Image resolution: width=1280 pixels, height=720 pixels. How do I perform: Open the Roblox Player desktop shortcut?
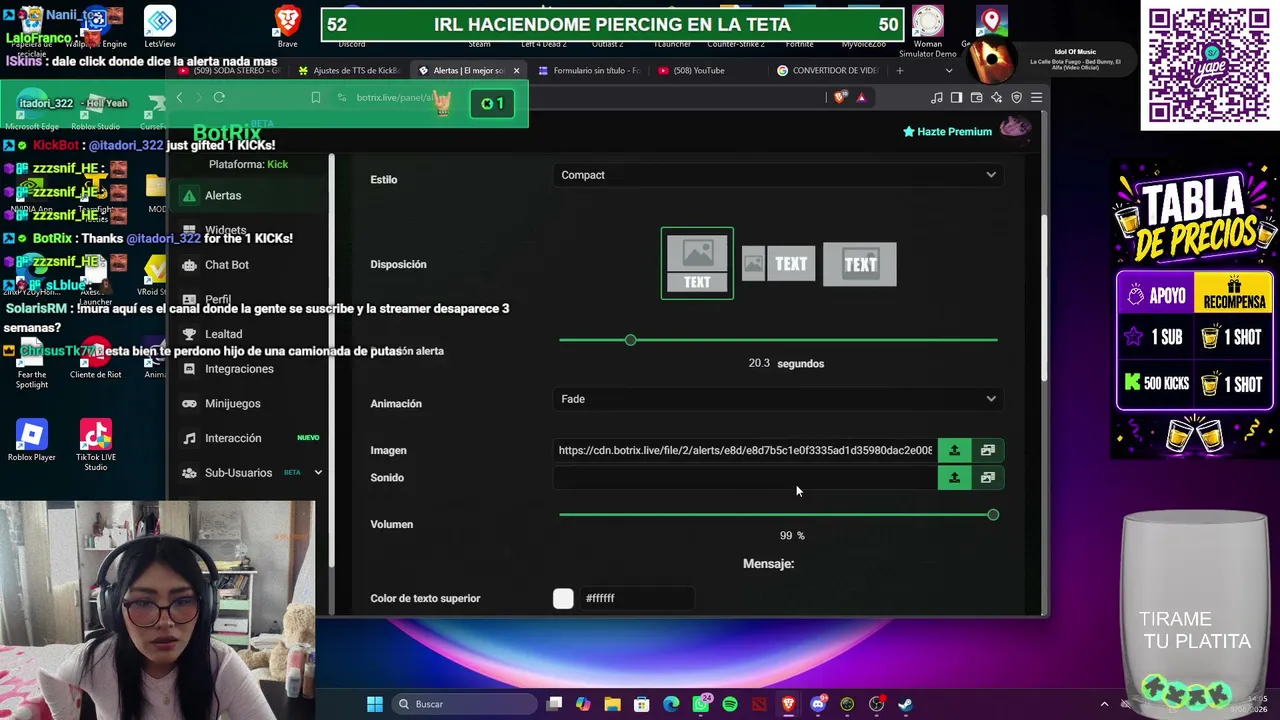(32, 441)
